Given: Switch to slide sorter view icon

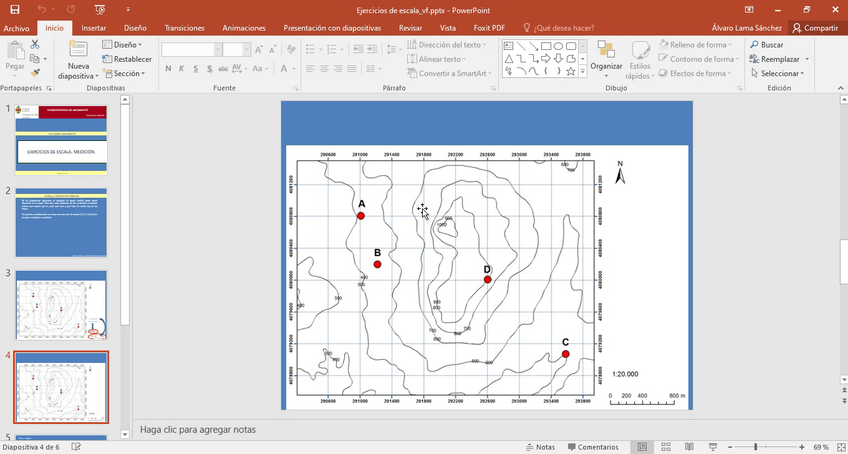Looking at the screenshot, I should pyautogui.click(x=664, y=447).
